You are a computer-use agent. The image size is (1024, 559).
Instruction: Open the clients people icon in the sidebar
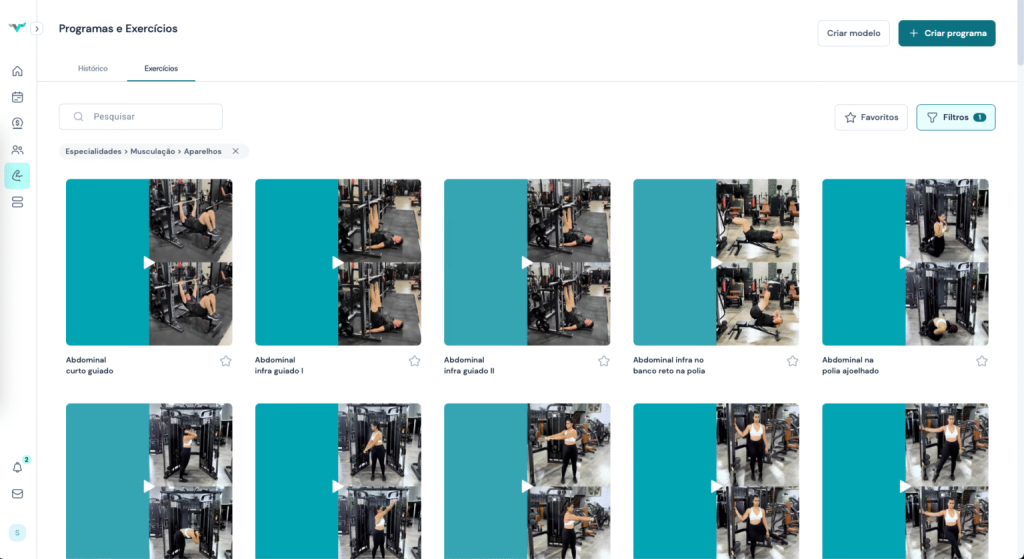(17, 150)
